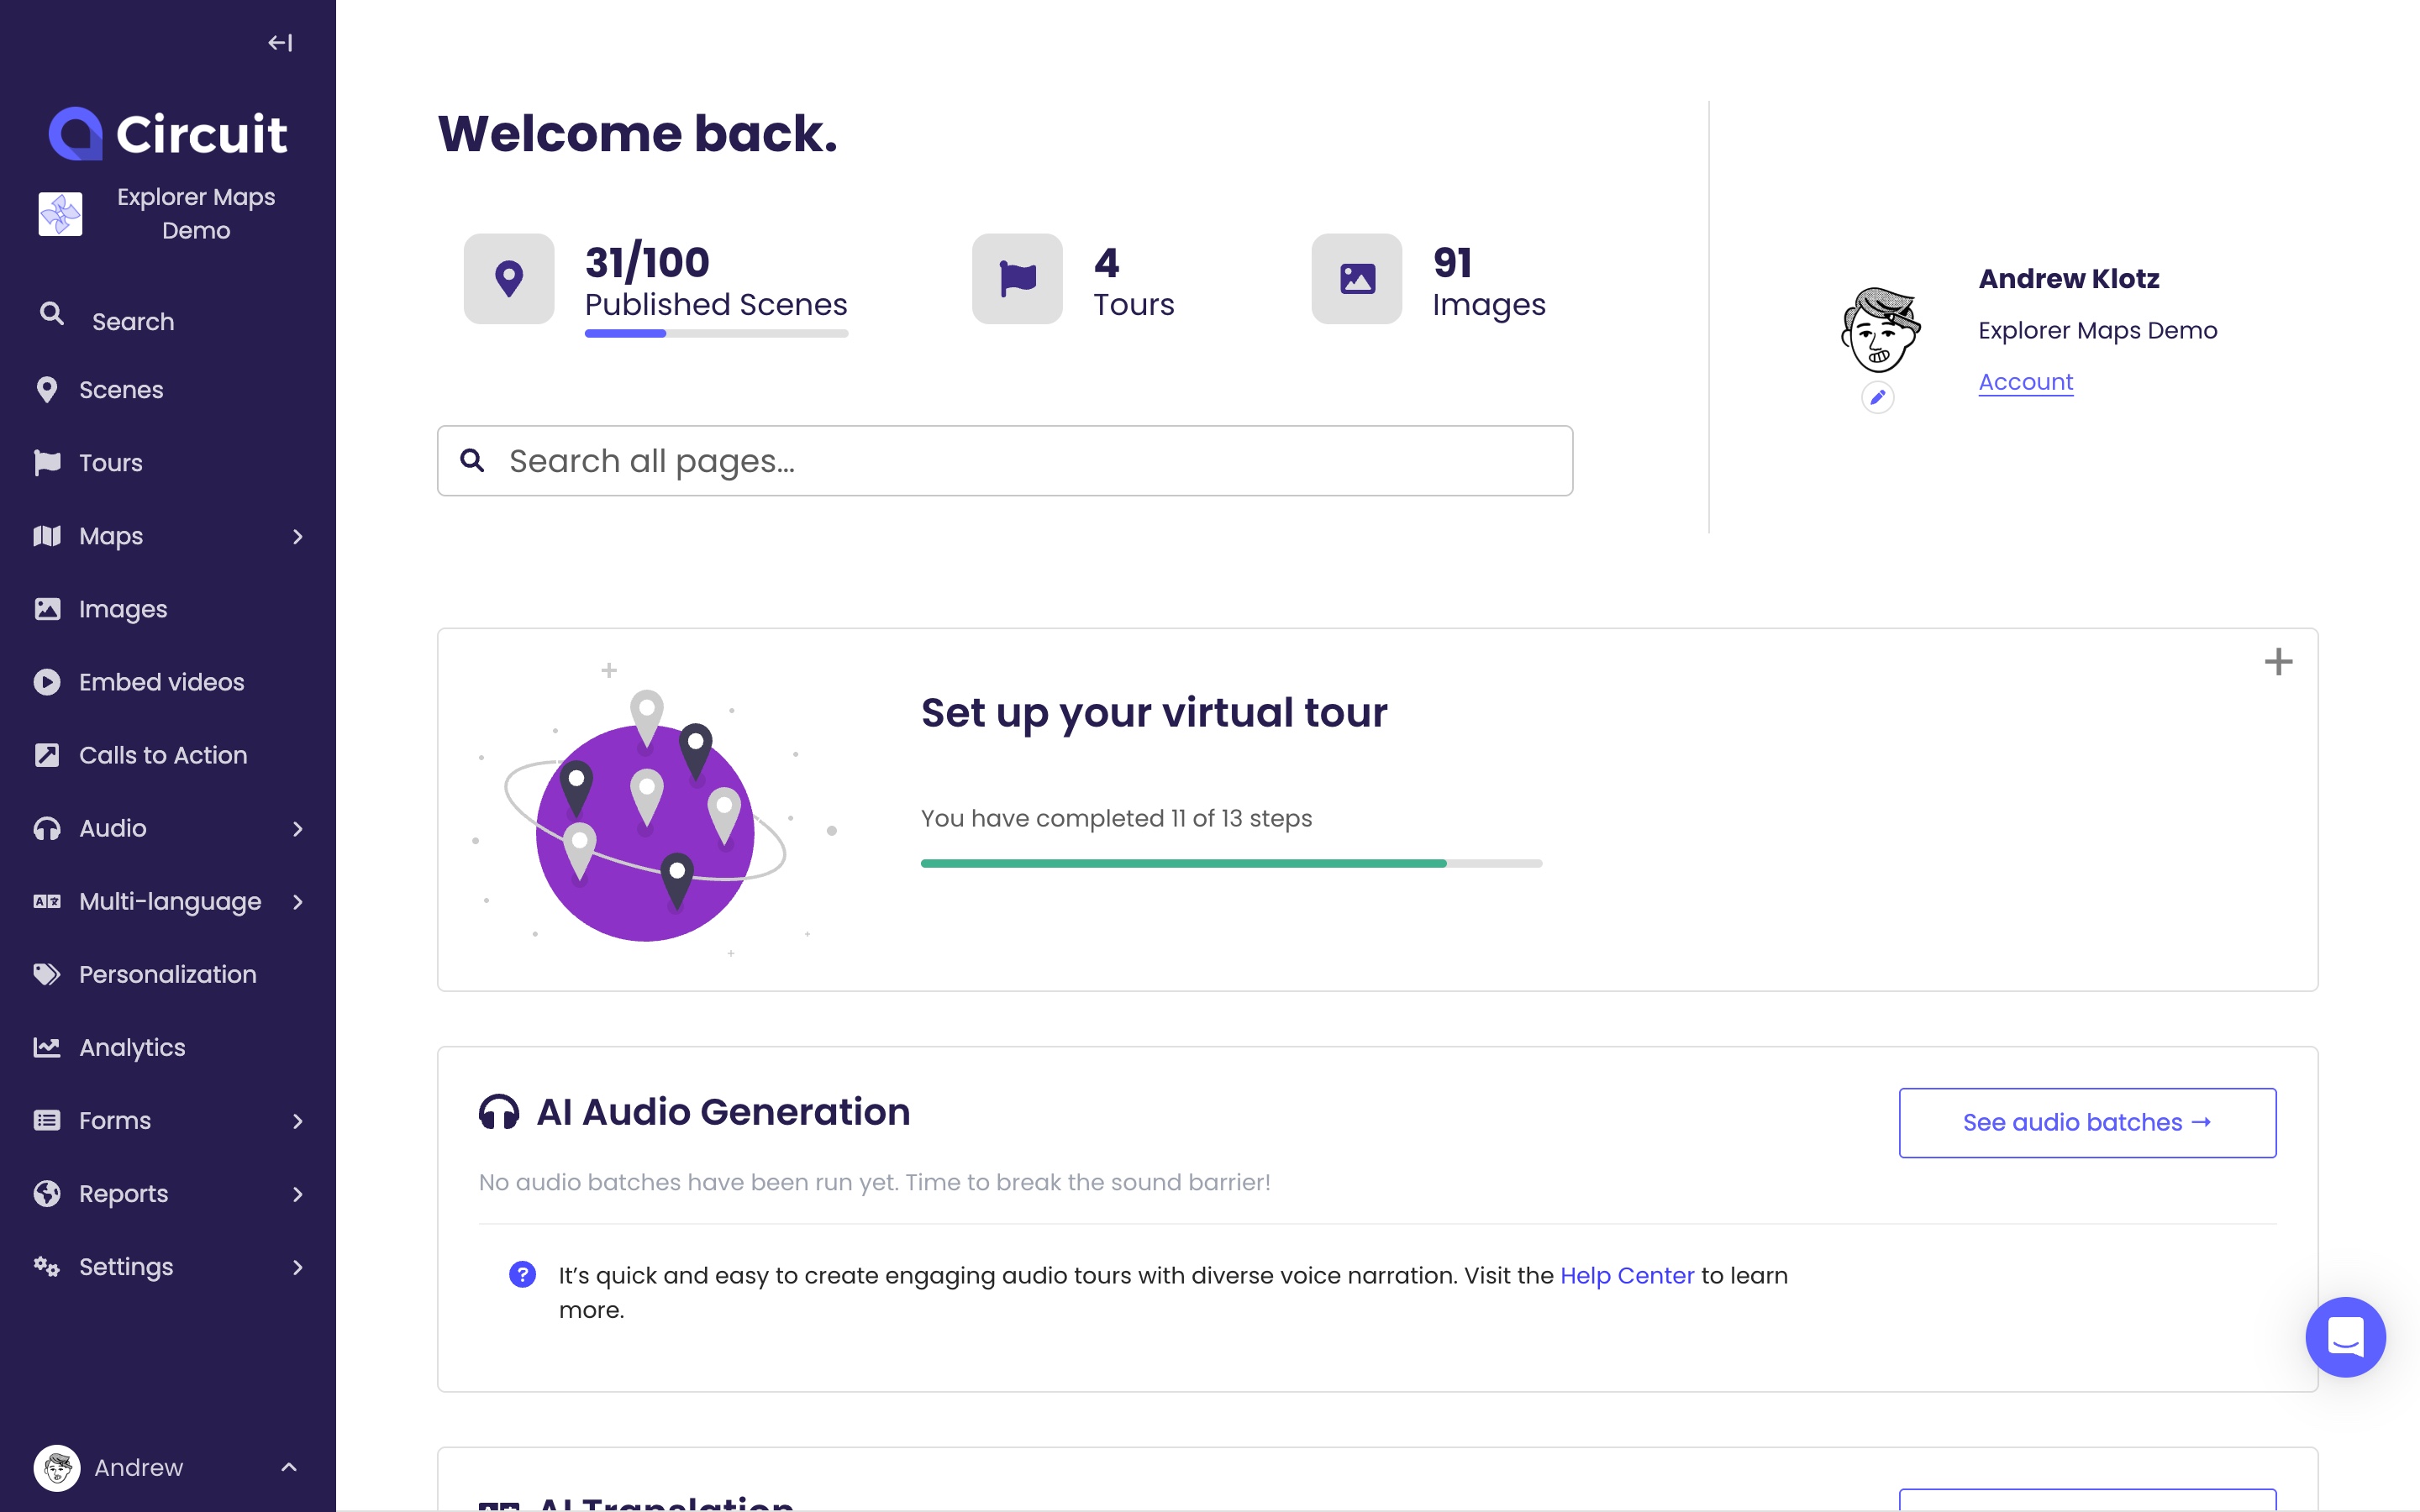The height and width of the screenshot is (1512, 2420).
Task: Click See audio batches button
Action: click(2087, 1123)
